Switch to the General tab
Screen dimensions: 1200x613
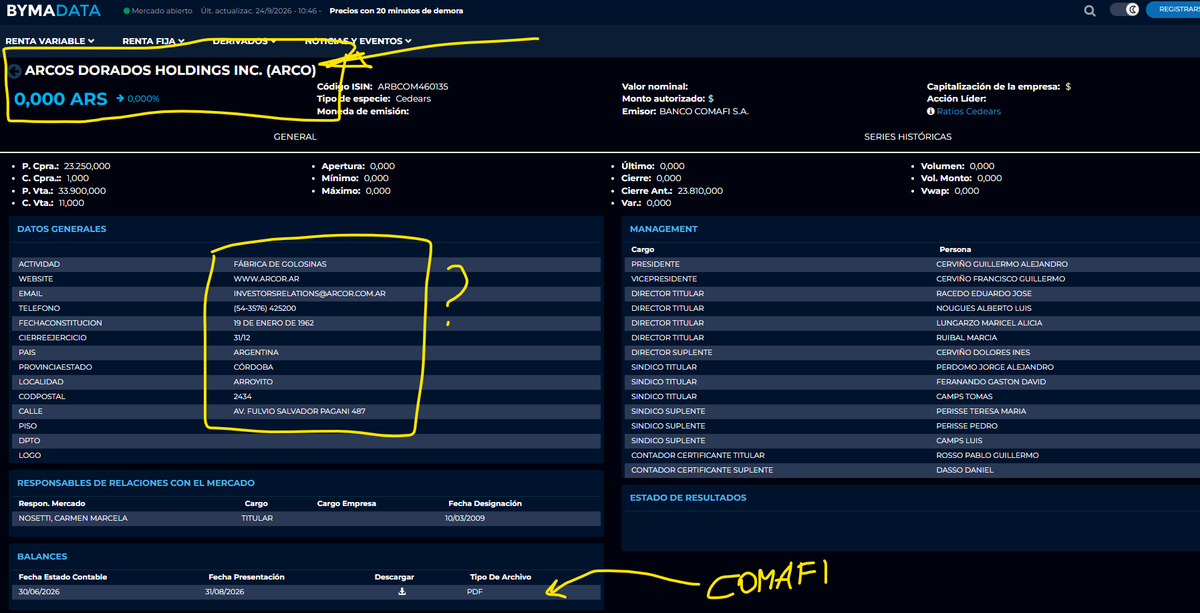295,137
